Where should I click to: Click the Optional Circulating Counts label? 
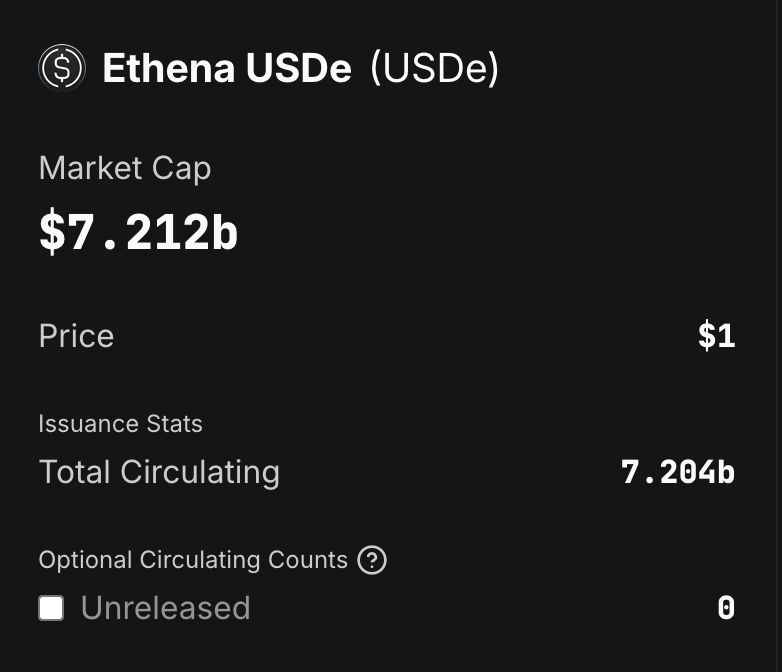click(x=193, y=560)
